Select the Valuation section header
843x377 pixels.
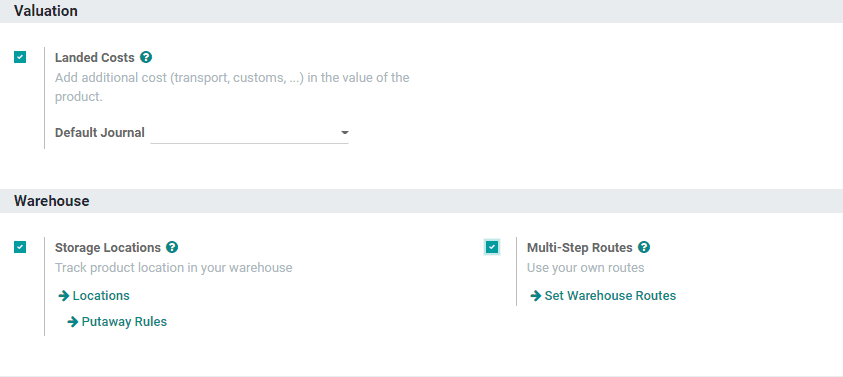(x=46, y=11)
